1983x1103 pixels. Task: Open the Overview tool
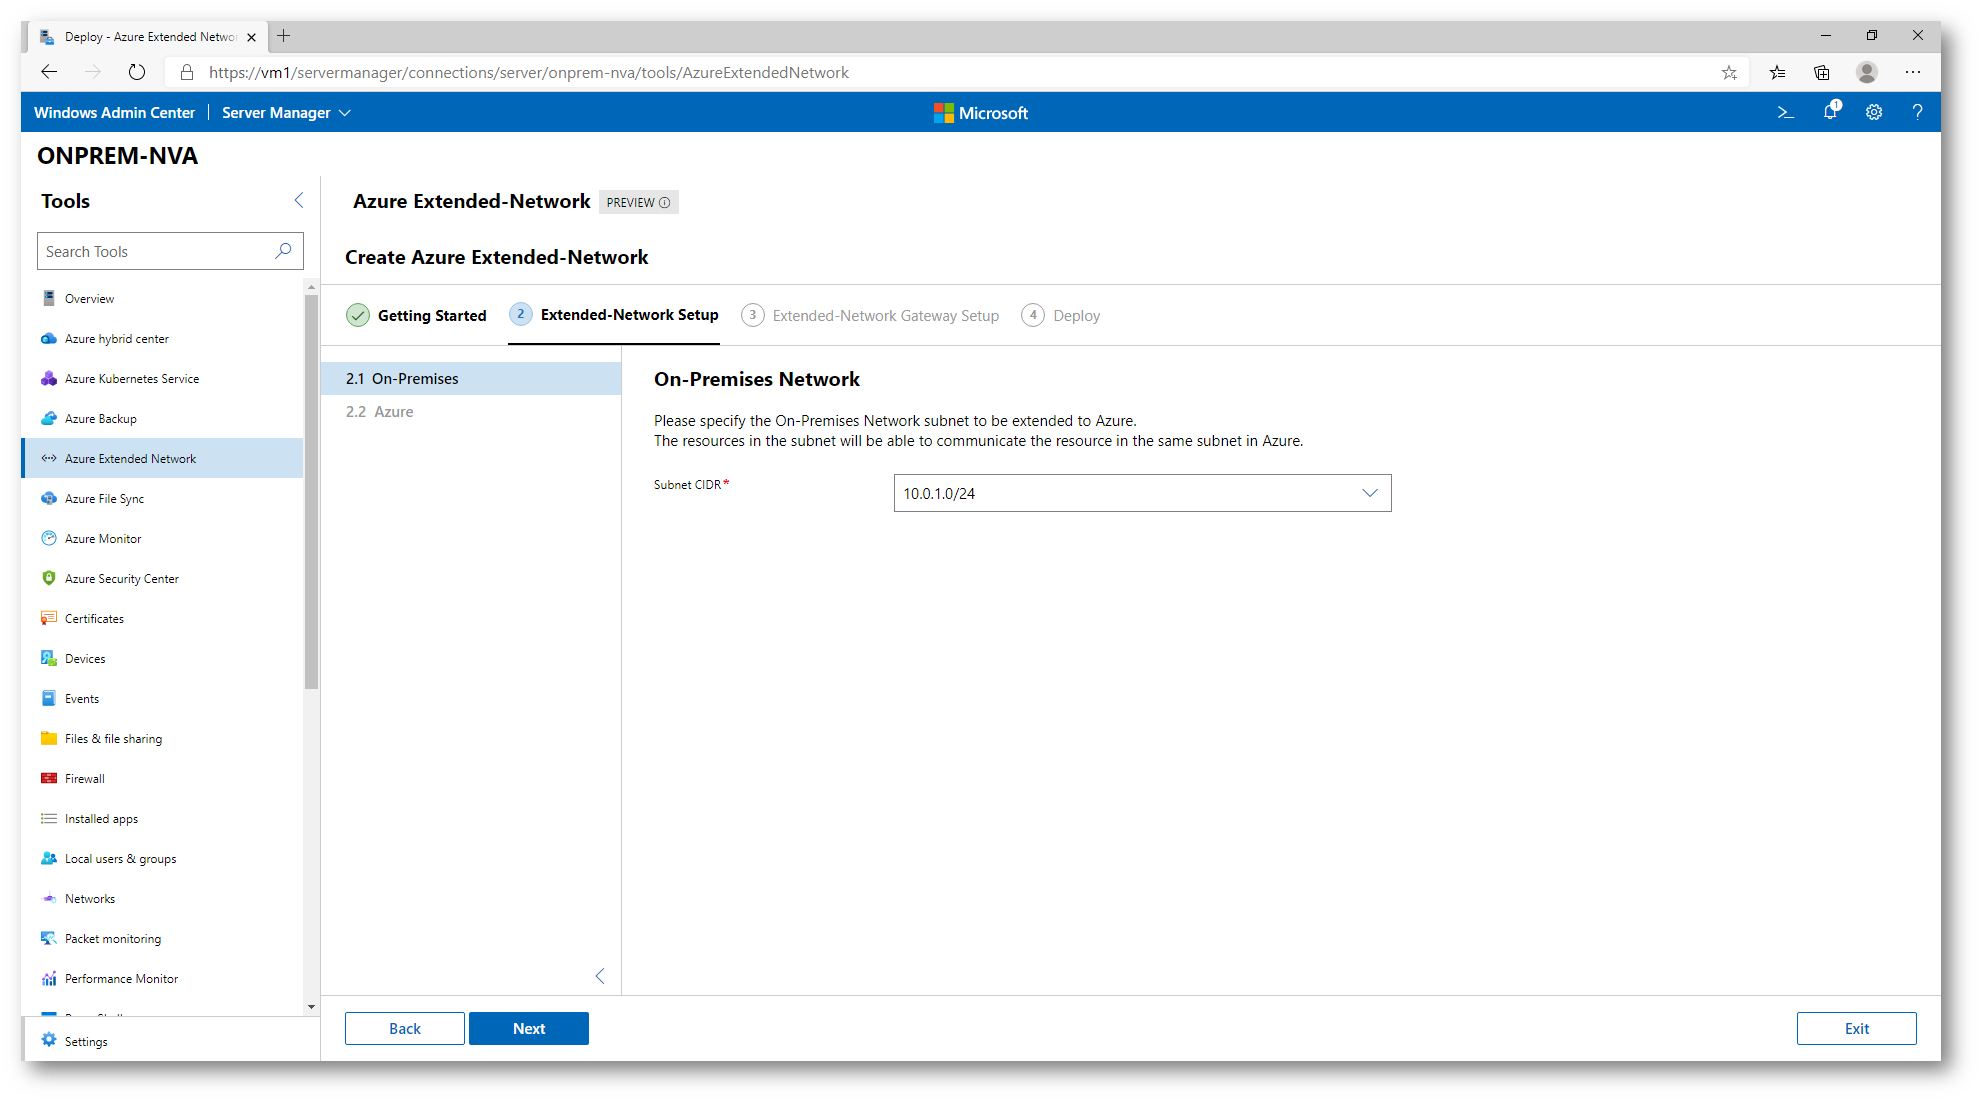[162, 298]
